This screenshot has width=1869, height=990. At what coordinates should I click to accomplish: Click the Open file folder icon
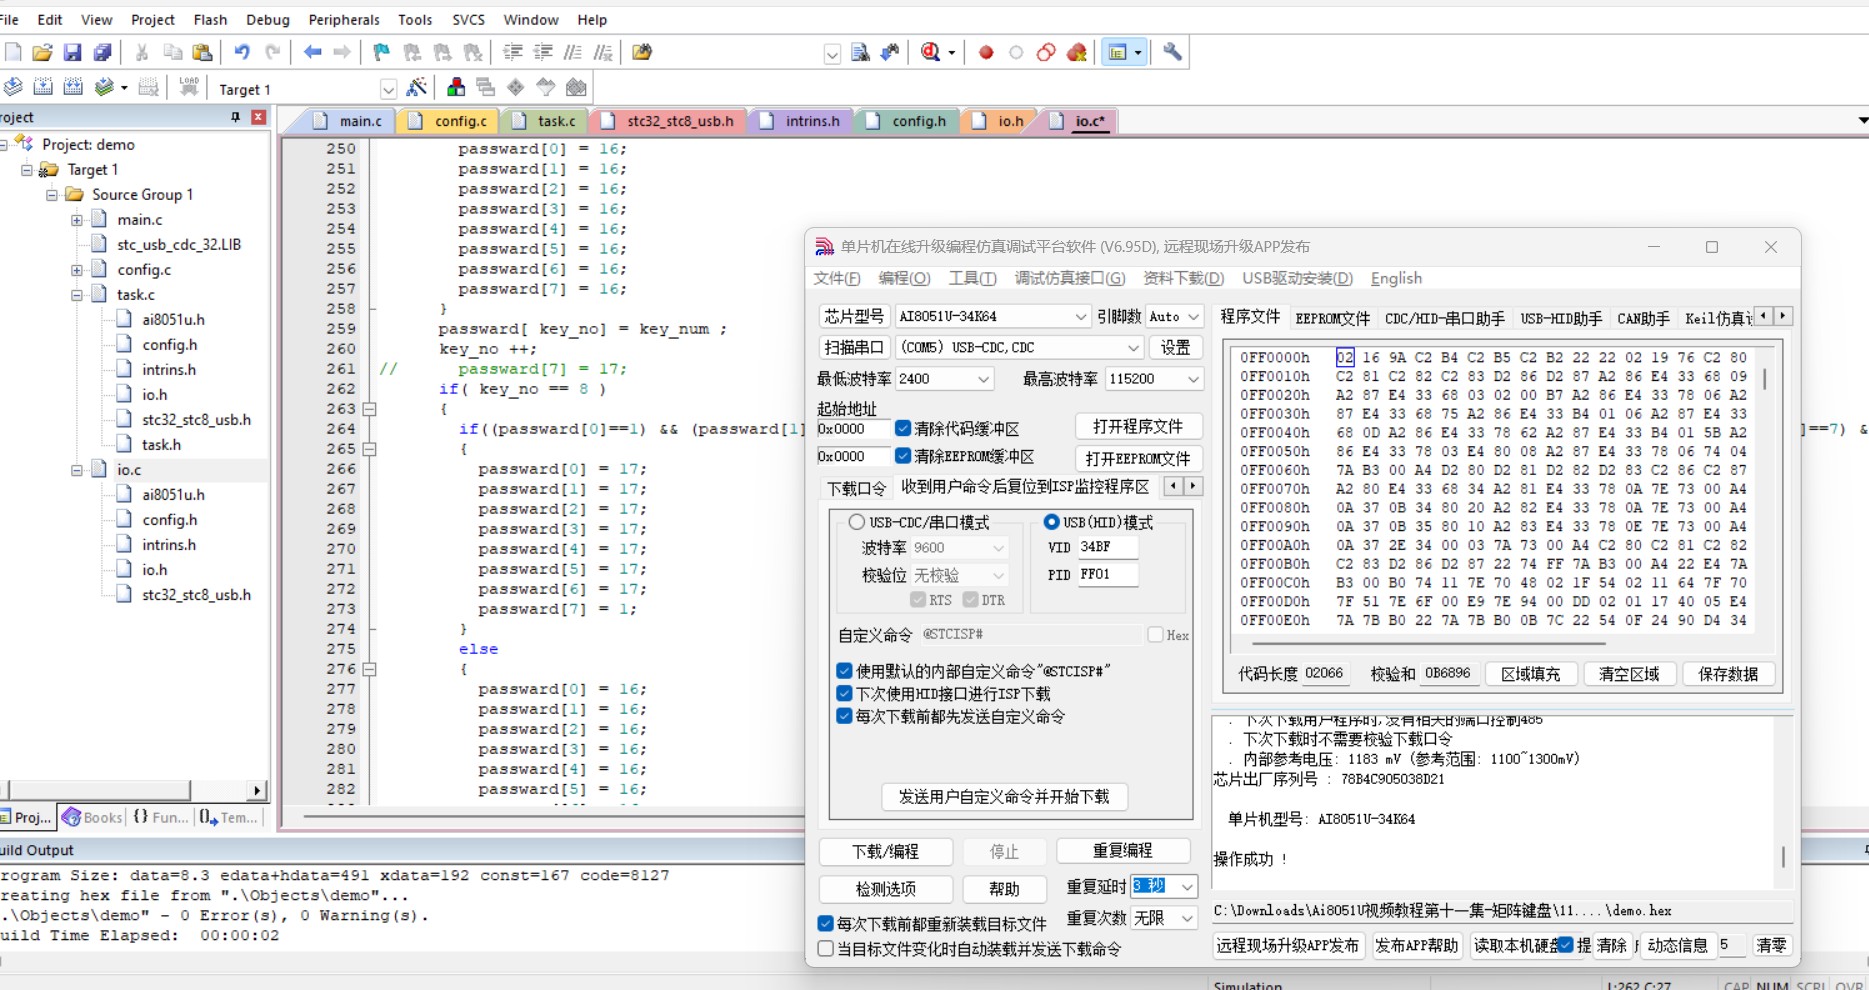pyautogui.click(x=42, y=52)
